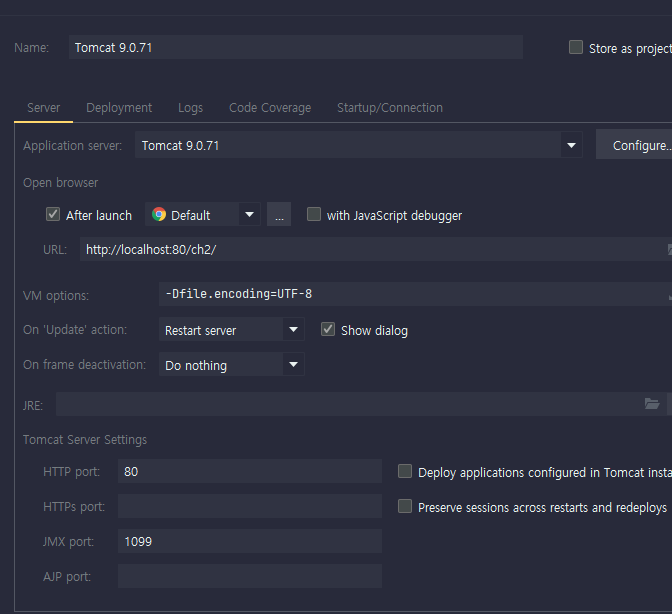Uncheck the Show dialog checkbox

(x=328, y=329)
